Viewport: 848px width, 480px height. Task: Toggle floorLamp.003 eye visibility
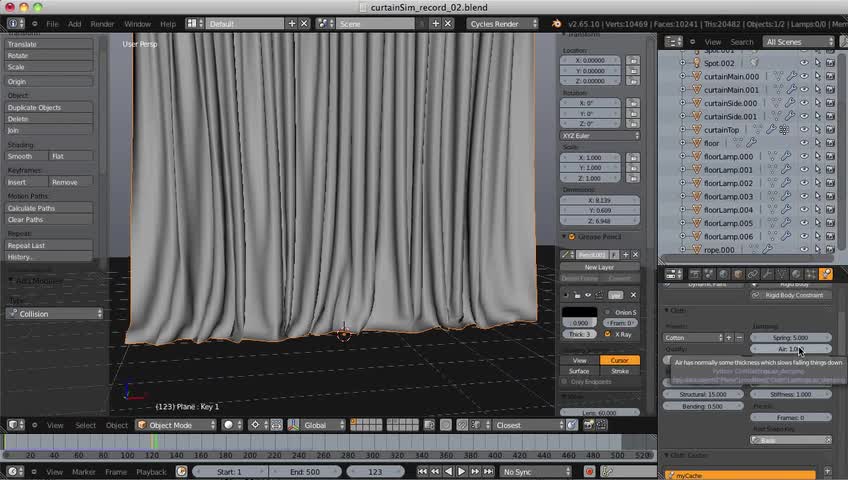[x=804, y=196]
